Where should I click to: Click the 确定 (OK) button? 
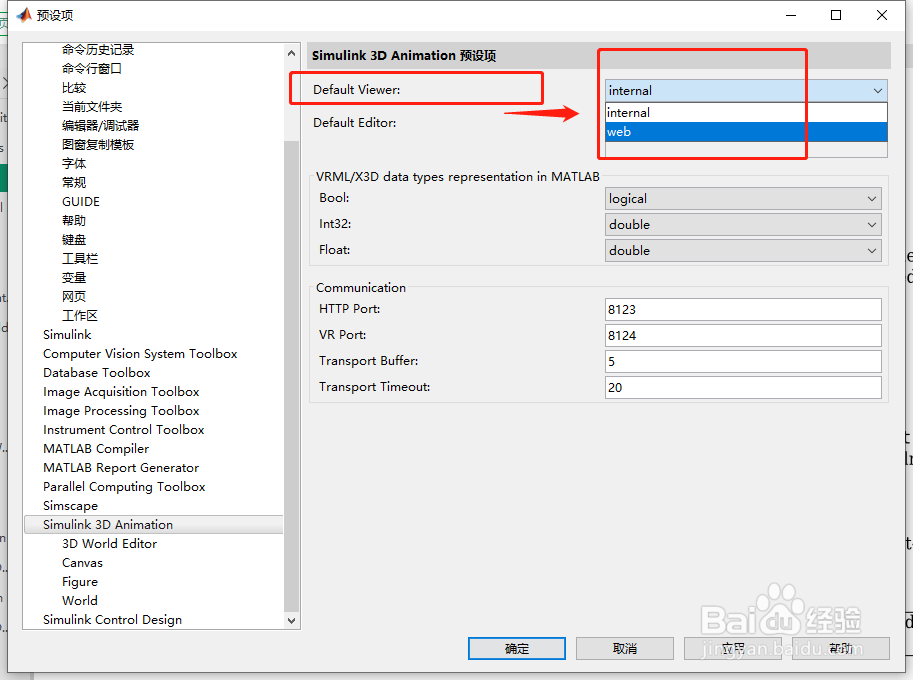(516, 649)
